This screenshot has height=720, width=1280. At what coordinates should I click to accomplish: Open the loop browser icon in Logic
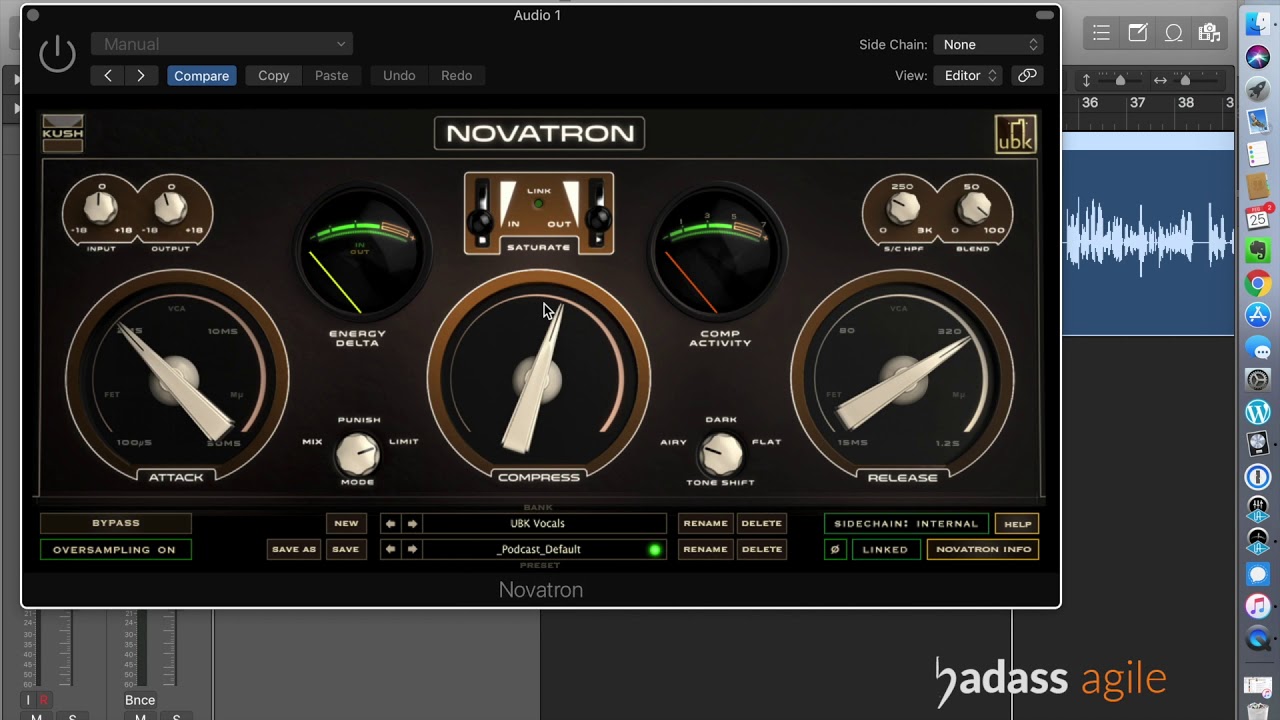click(1173, 33)
